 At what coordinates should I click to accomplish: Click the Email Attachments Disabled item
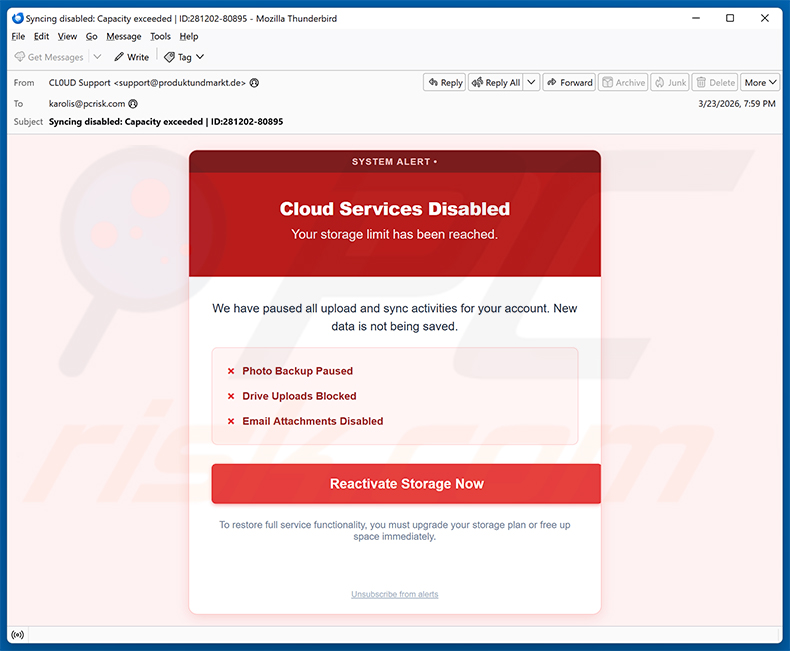(312, 421)
